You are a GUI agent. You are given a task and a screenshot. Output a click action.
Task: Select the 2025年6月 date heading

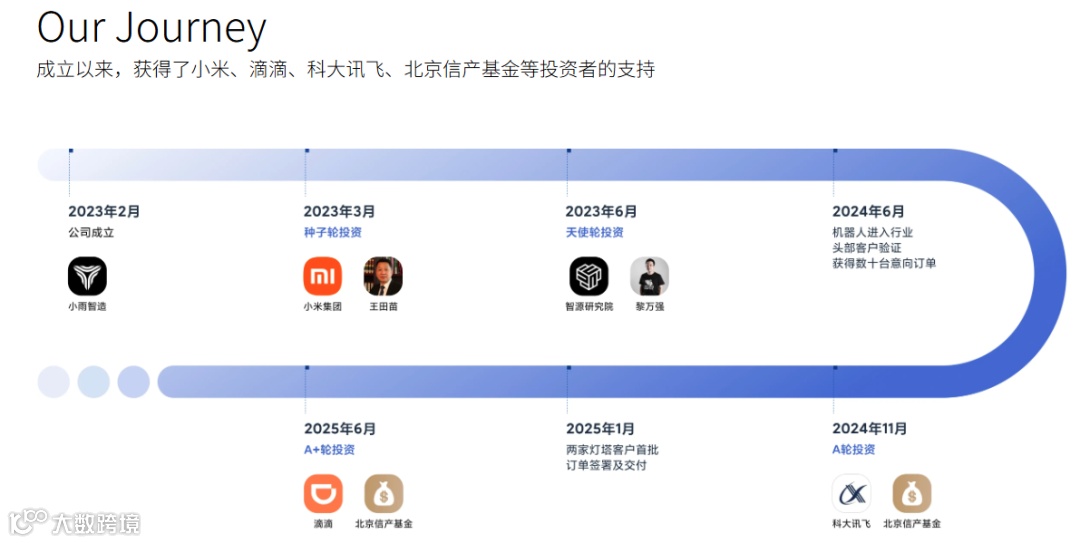340,429
